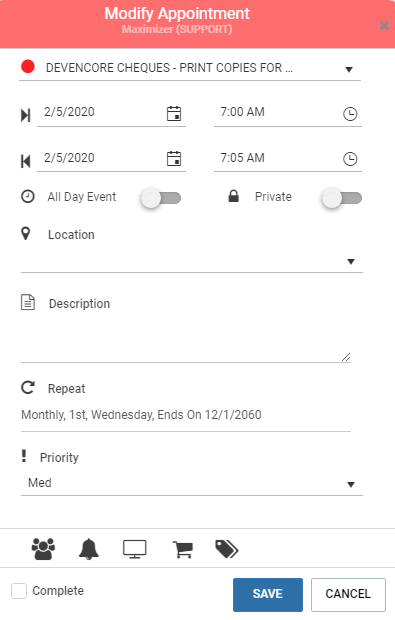This screenshot has width=395, height=620.
Task: Open attendees people icon
Action: (x=43, y=549)
